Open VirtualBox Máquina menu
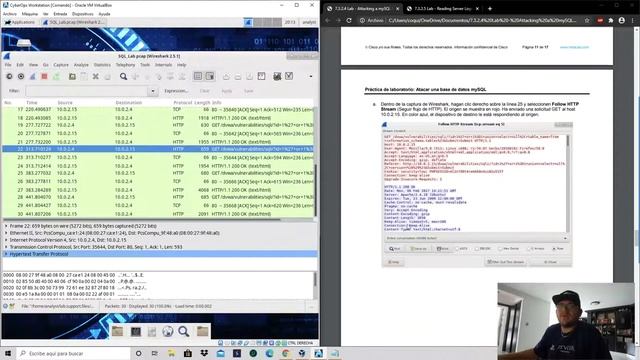This screenshot has height=360, width=640. [30, 14]
